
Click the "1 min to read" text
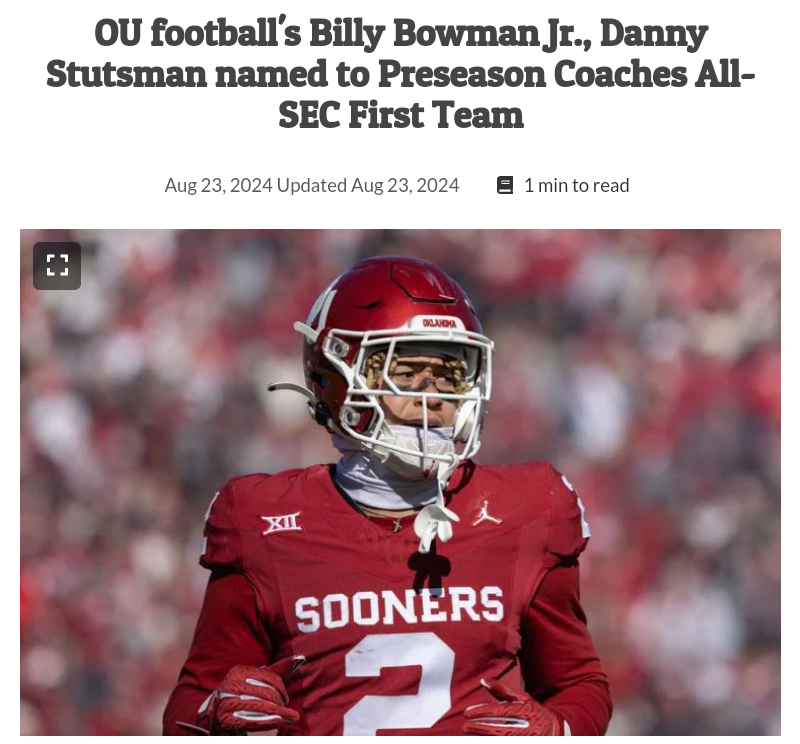[x=577, y=185]
